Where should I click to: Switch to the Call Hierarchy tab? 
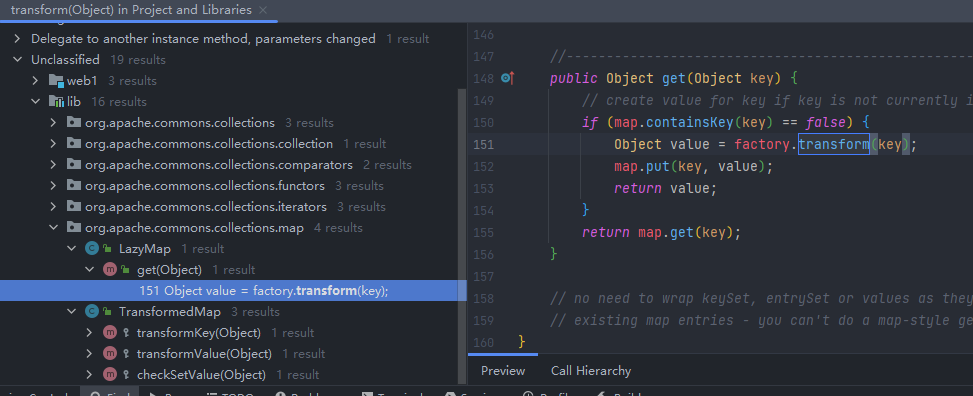click(591, 371)
